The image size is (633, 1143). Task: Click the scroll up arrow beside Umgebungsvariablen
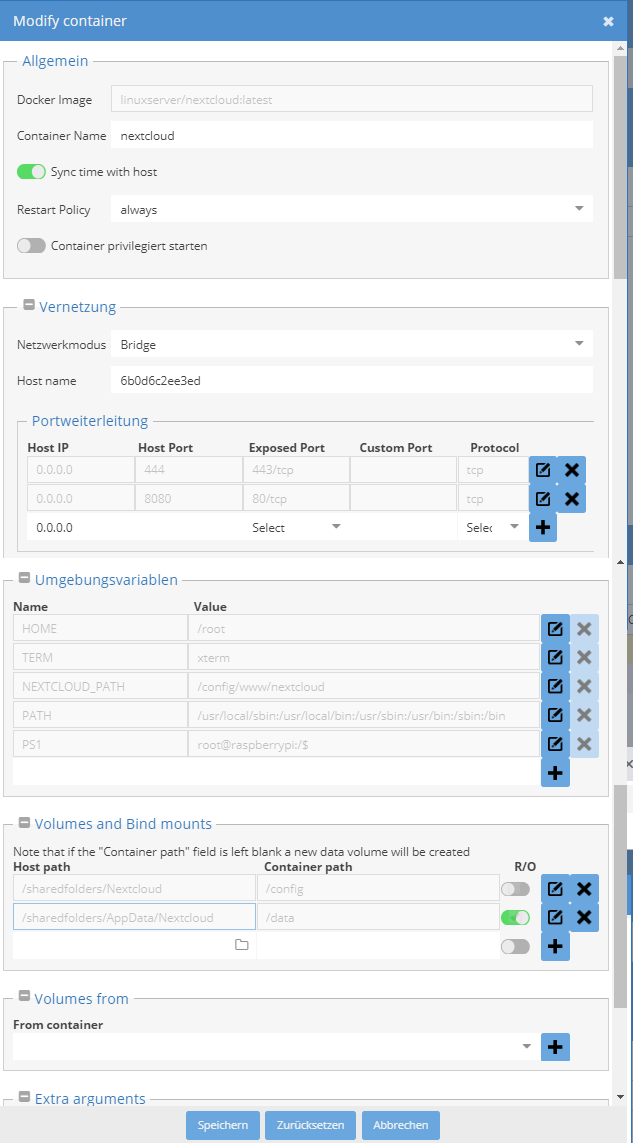pyautogui.click(x=621, y=562)
